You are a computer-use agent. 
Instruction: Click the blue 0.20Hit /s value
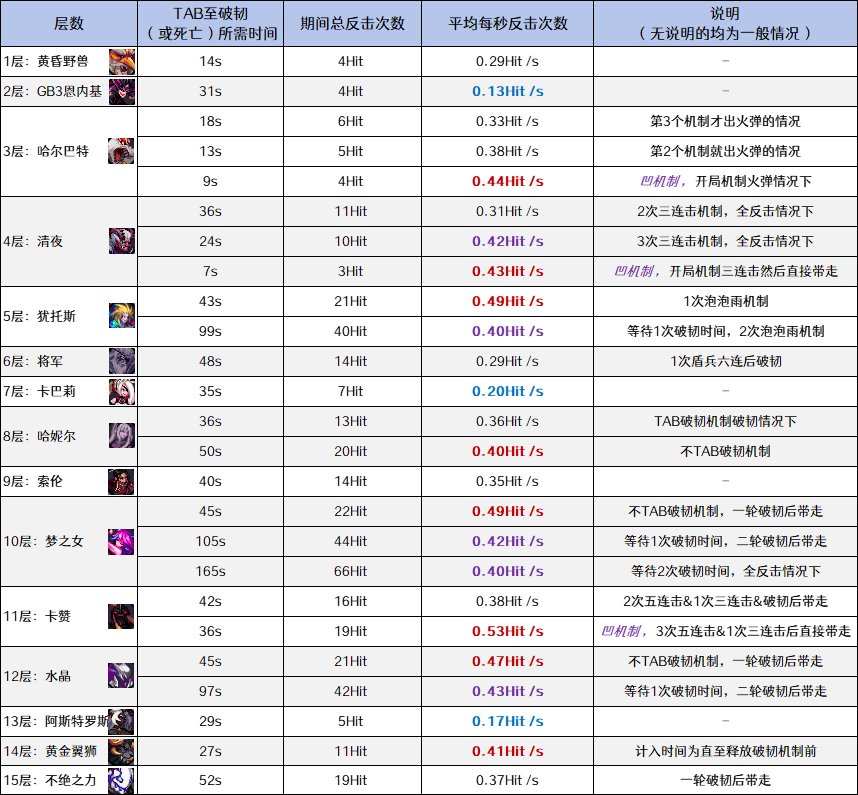507,391
